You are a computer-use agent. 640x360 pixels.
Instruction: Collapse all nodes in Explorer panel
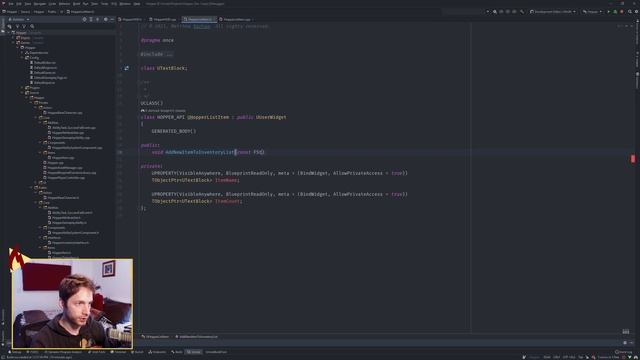pyautogui.click(x=98, y=19)
